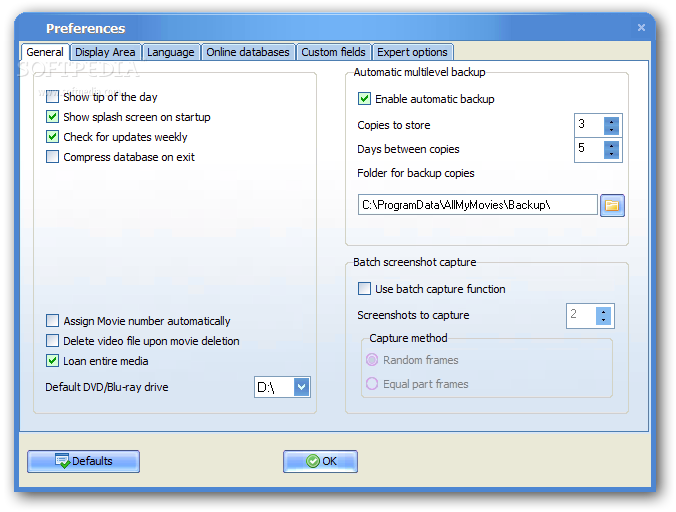The image size is (676, 512).
Task: Increase Copies to store value
Action: click(611, 122)
